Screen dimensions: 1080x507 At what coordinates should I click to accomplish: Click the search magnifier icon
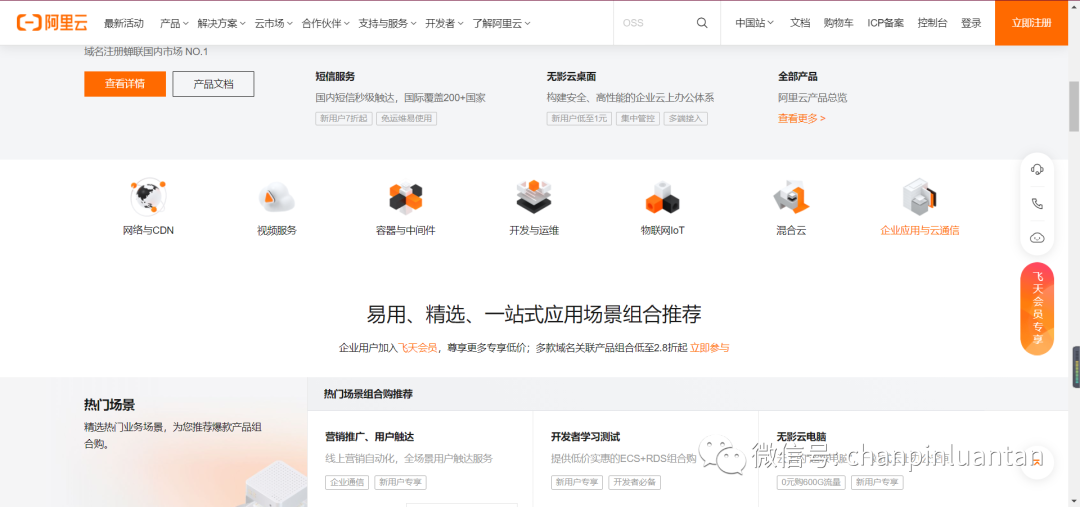click(702, 23)
